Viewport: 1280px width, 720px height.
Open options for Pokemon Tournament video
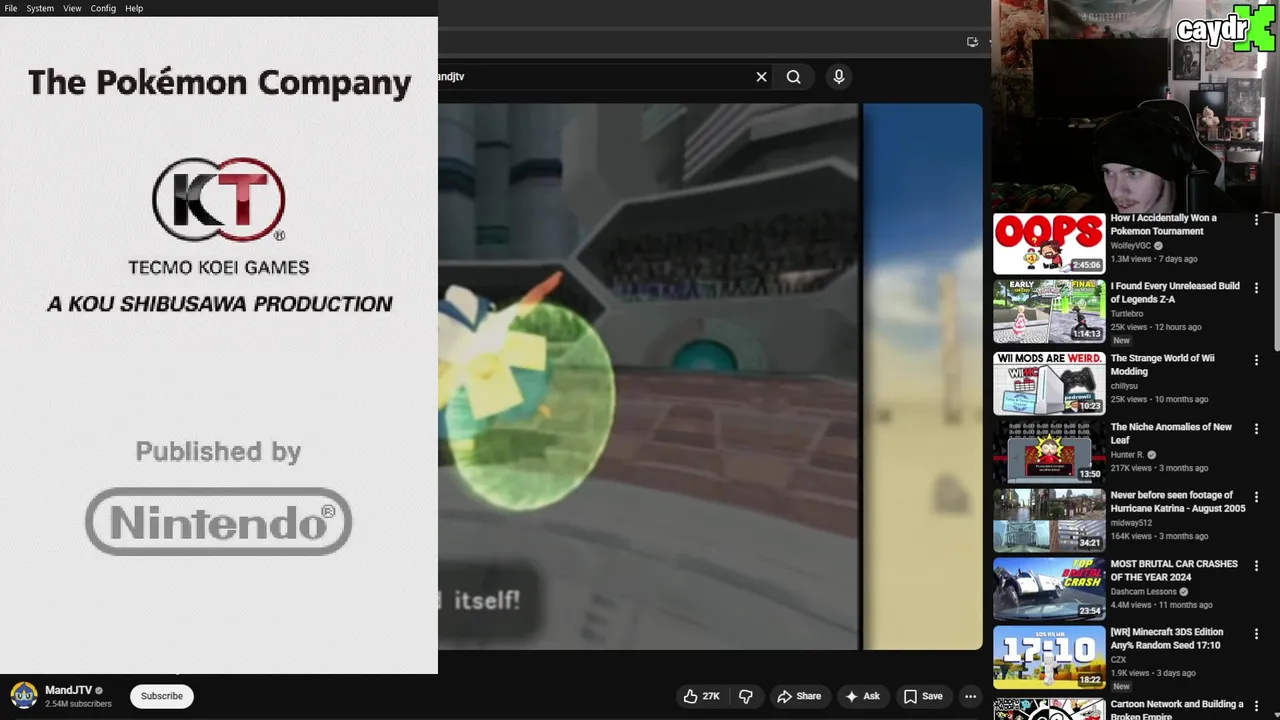(x=1256, y=220)
